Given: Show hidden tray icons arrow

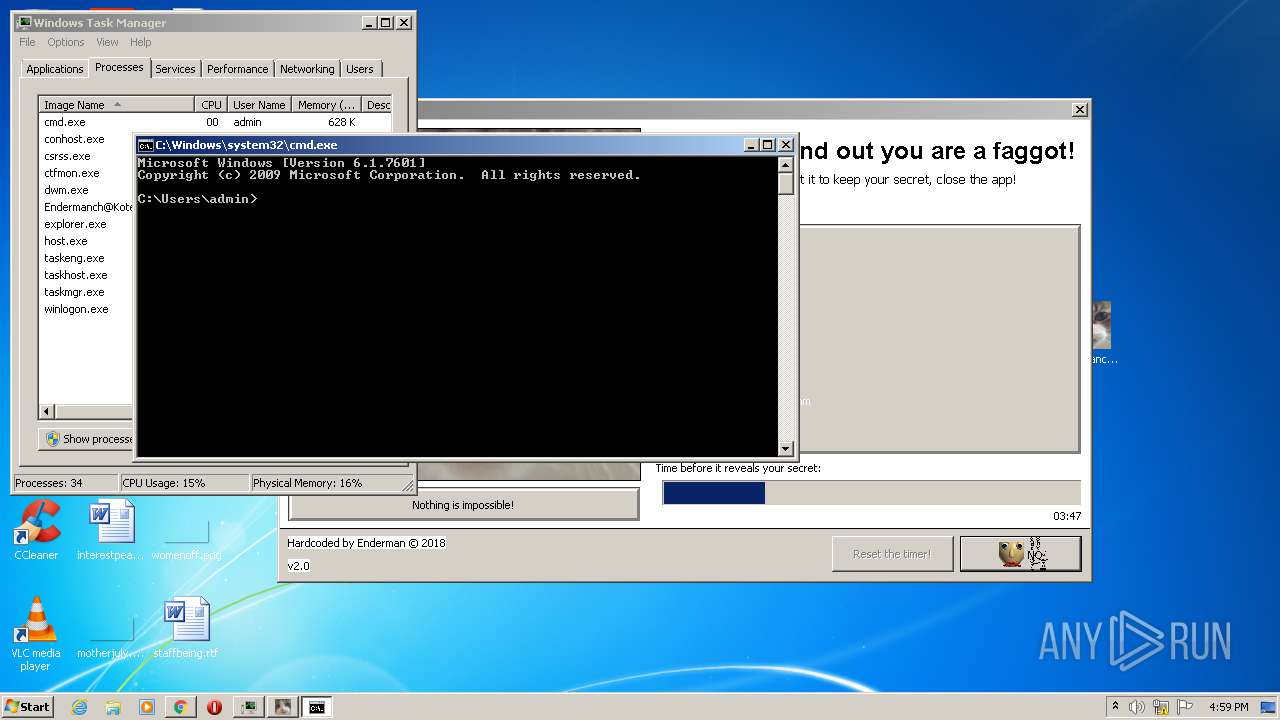Looking at the screenshot, I should 1115,707.
